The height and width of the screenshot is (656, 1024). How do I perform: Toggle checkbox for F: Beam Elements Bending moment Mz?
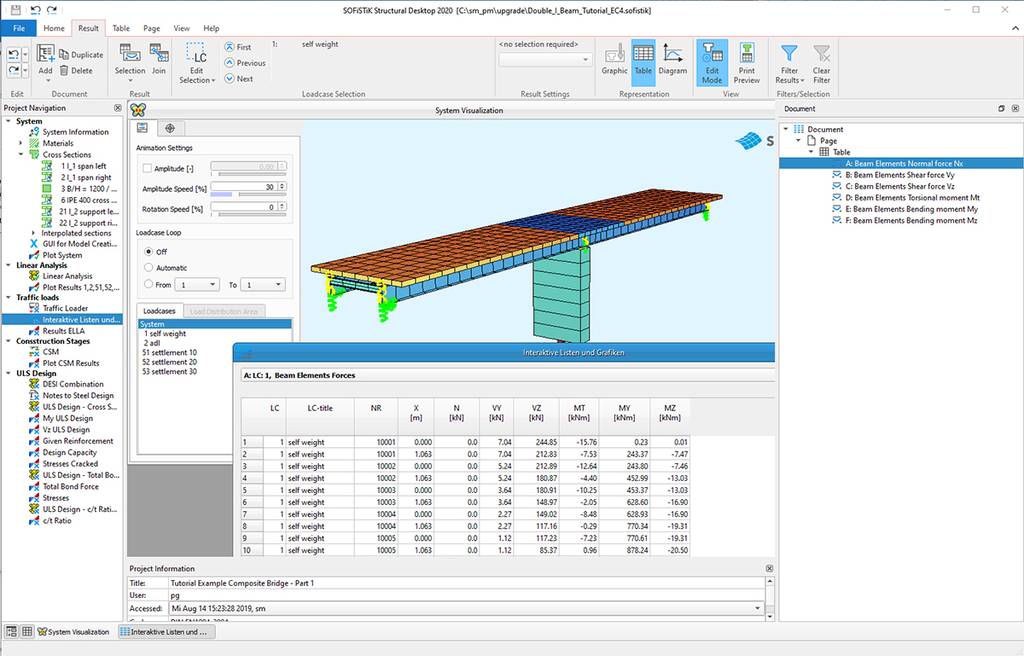click(x=837, y=220)
